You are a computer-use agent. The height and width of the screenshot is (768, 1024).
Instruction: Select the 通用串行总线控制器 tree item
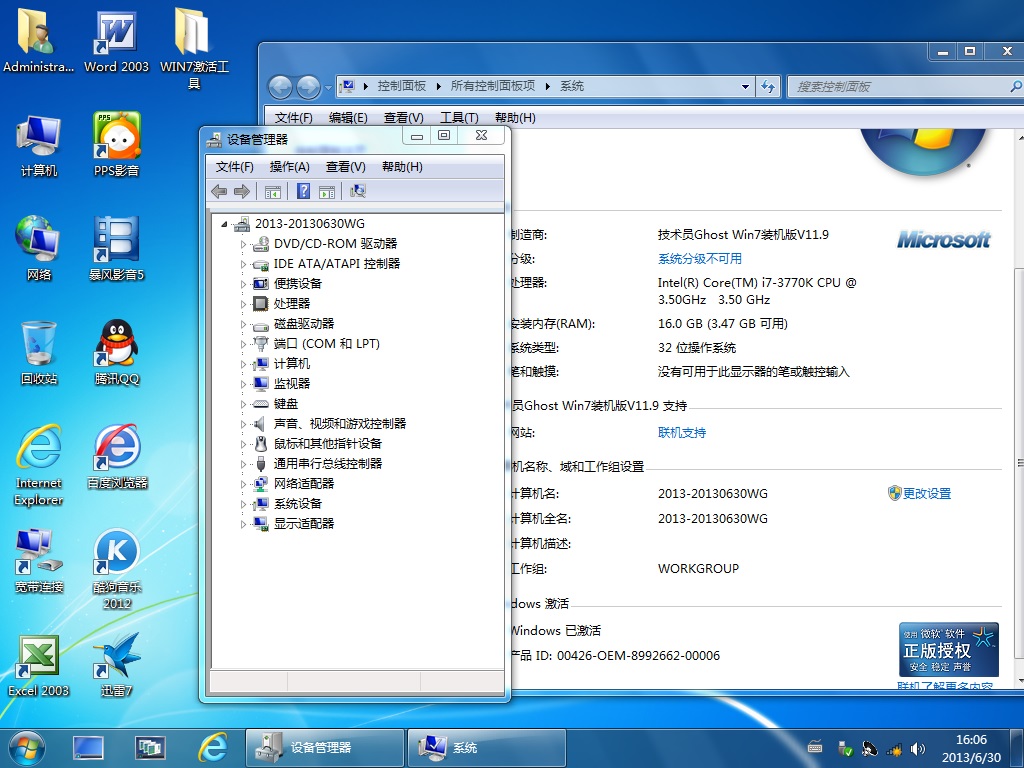coord(327,464)
